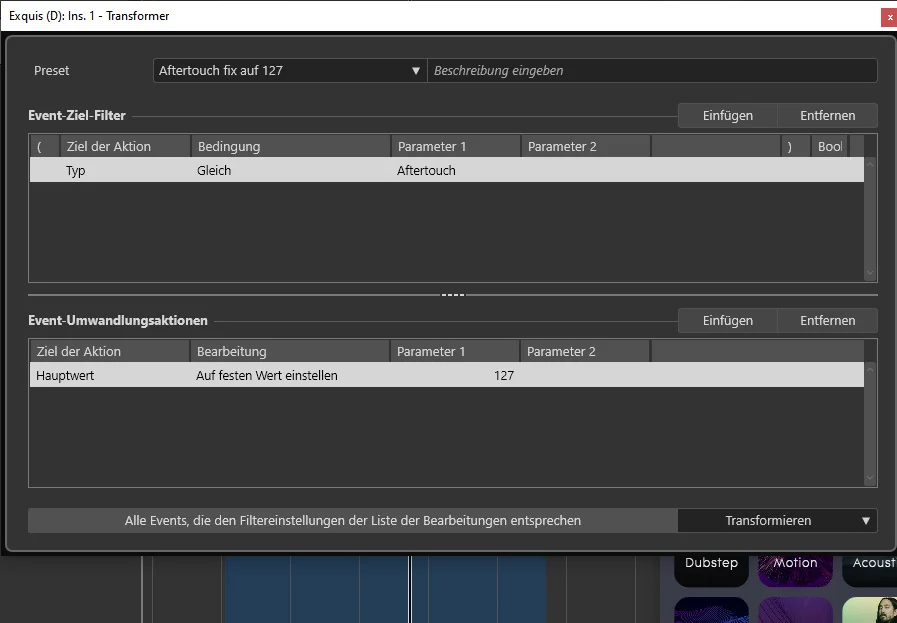Image resolution: width=897 pixels, height=623 pixels.
Task: Open the preset dropdown "Aftertouch fix auf 127"
Action: tap(289, 70)
